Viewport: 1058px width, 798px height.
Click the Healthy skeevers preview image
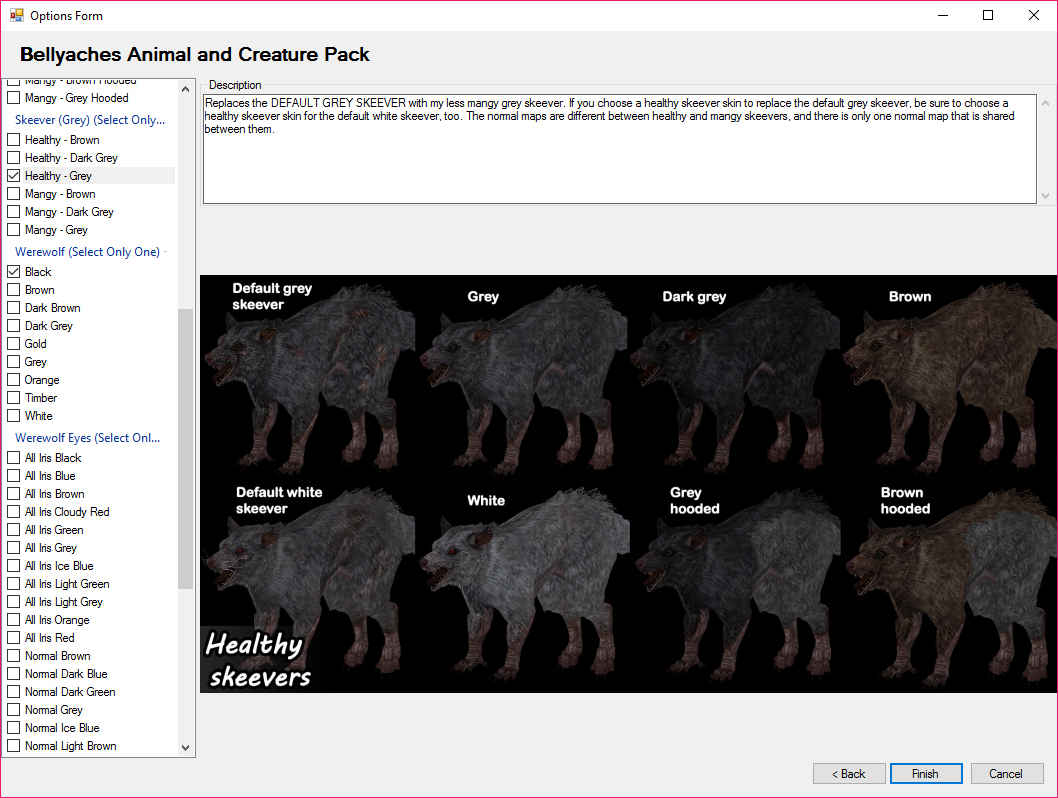coord(628,484)
